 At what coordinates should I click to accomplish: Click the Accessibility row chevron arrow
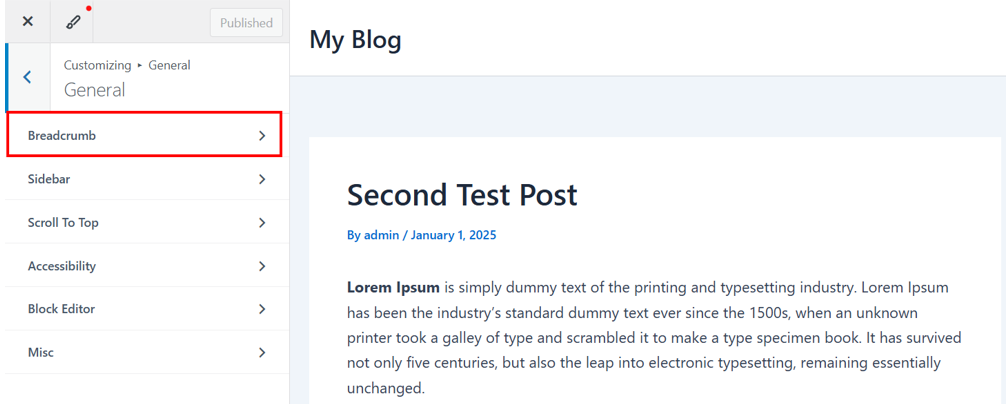click(262, 266)
